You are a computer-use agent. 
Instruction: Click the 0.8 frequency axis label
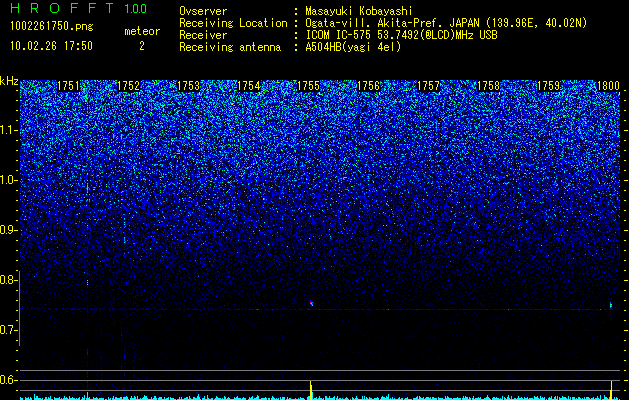point(8,280)
